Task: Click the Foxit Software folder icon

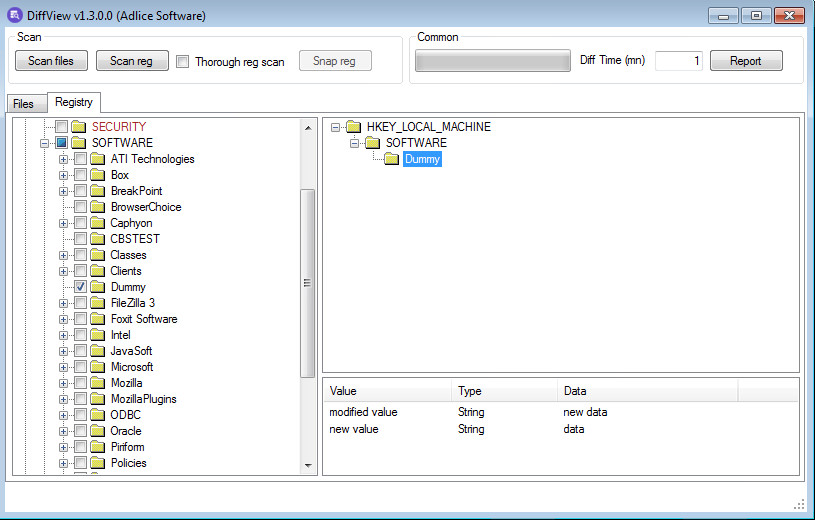Action: tap(98, 319)
